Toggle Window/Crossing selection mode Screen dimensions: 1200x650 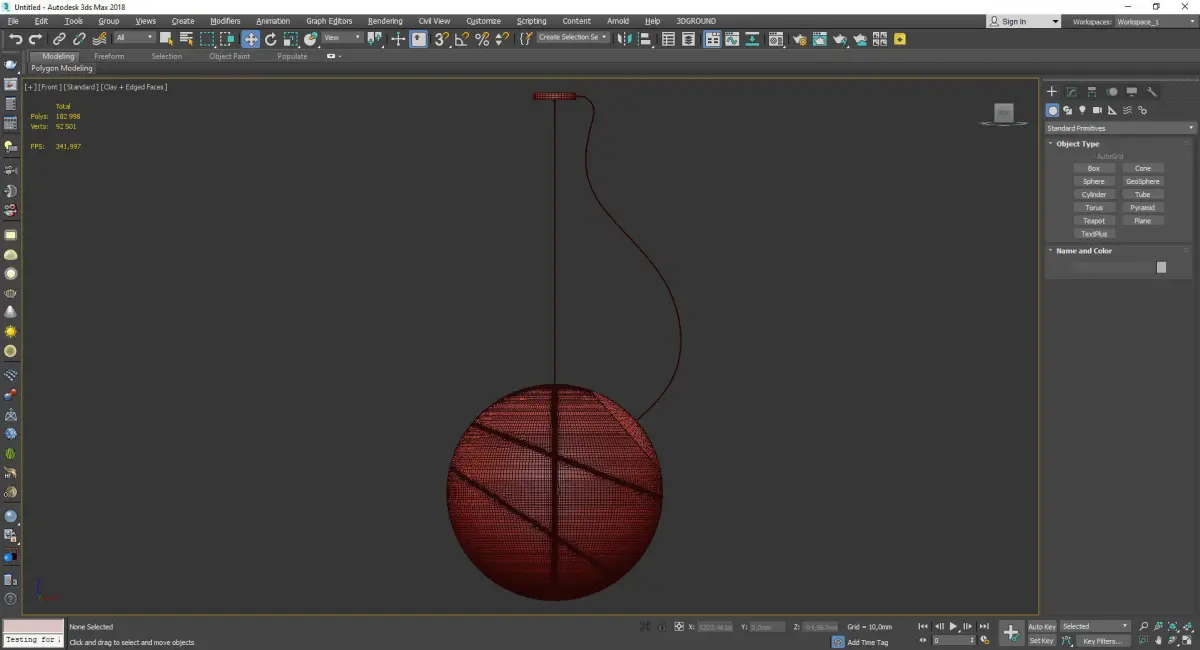point(228,39)
